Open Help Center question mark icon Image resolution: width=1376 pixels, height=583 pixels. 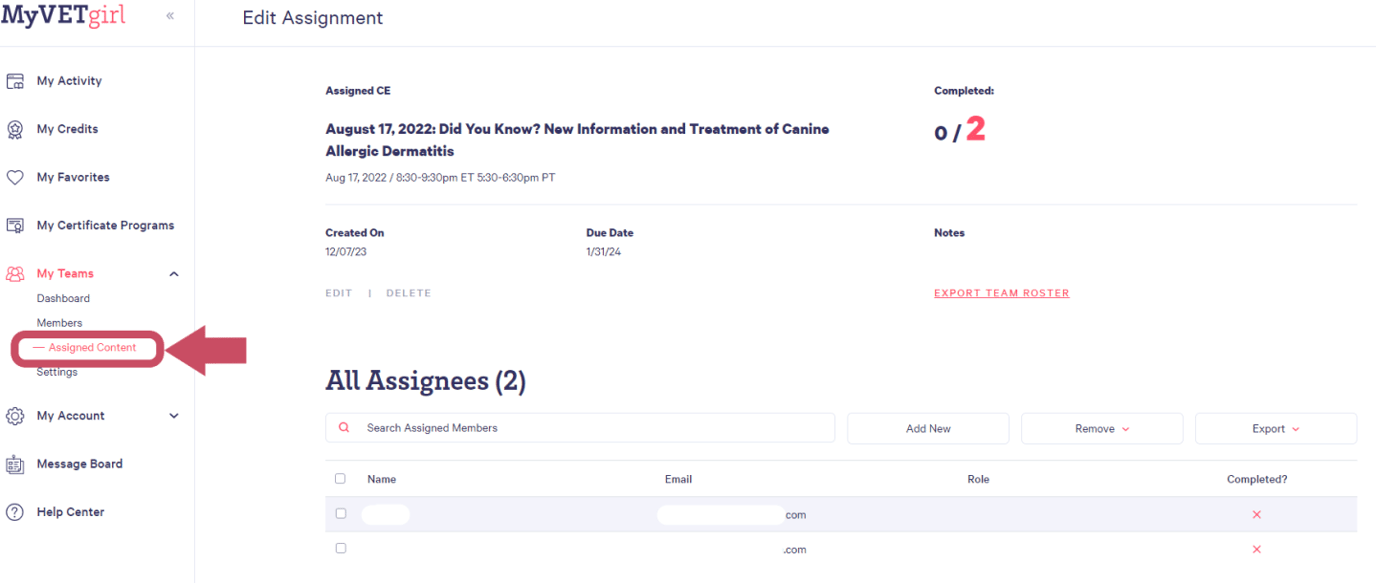(x=14, y=511)
